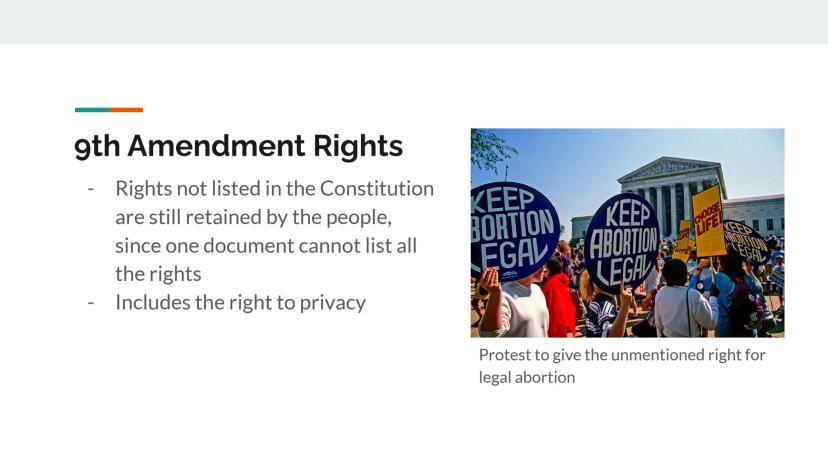Click the yellow "Choose Life!" sign
This screenshot has width=828, height=466.
708,218
